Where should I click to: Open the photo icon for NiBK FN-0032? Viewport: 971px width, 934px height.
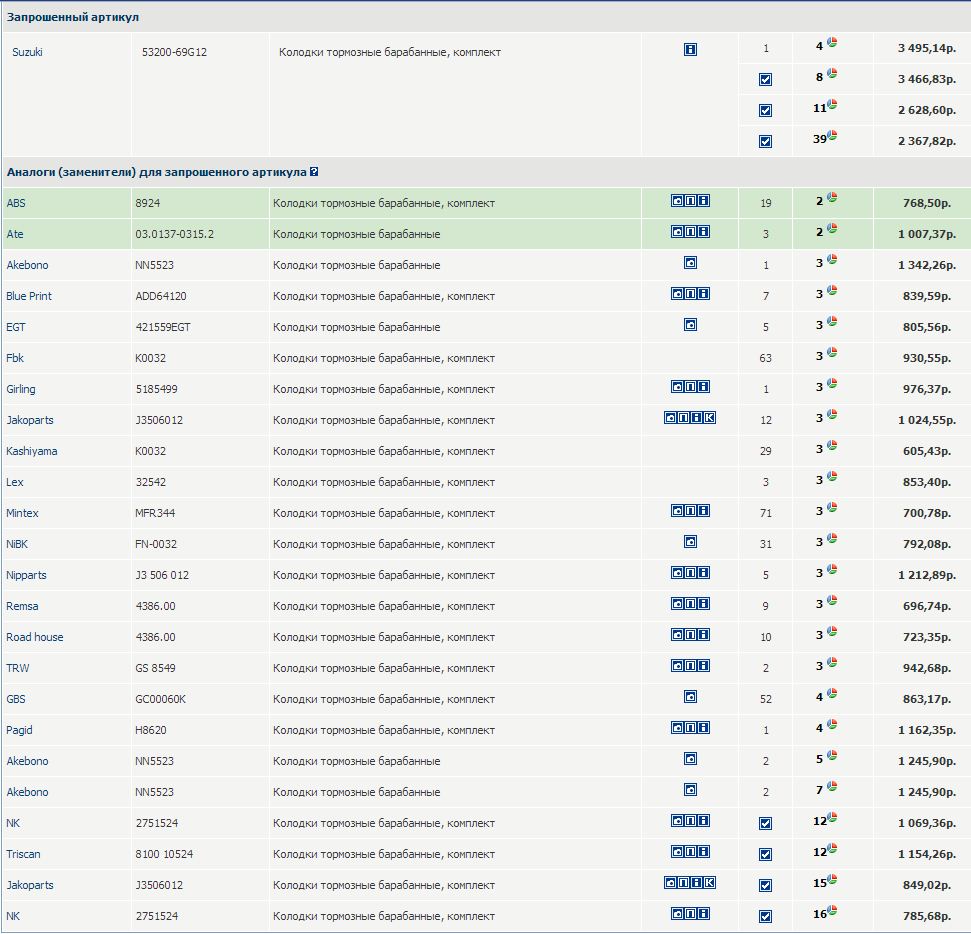coord(690,542)
